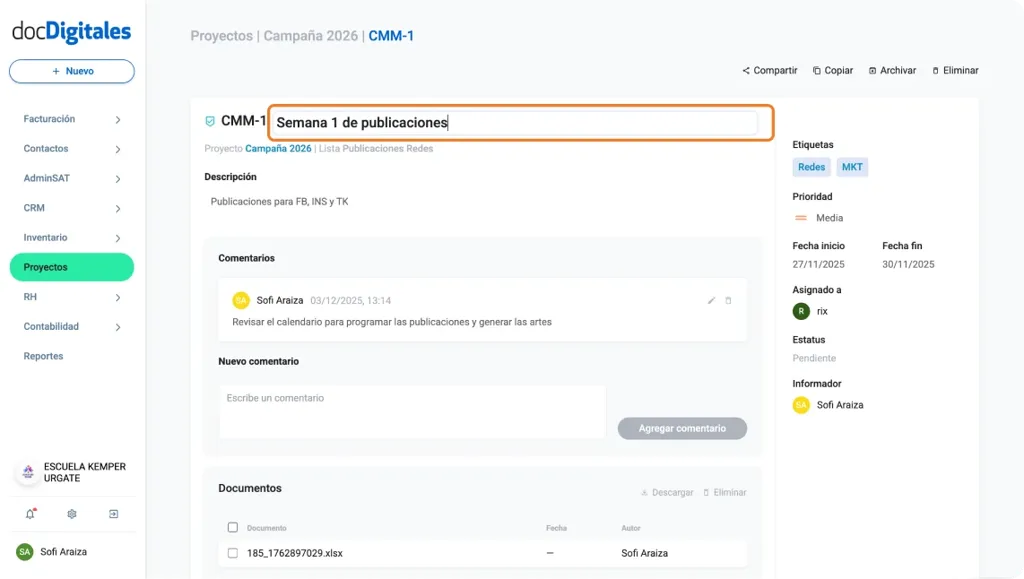This screenshot has width=1024, height=579.
Task: Click the rix avatar under Asignado a
Action: [x=800, y=311]
